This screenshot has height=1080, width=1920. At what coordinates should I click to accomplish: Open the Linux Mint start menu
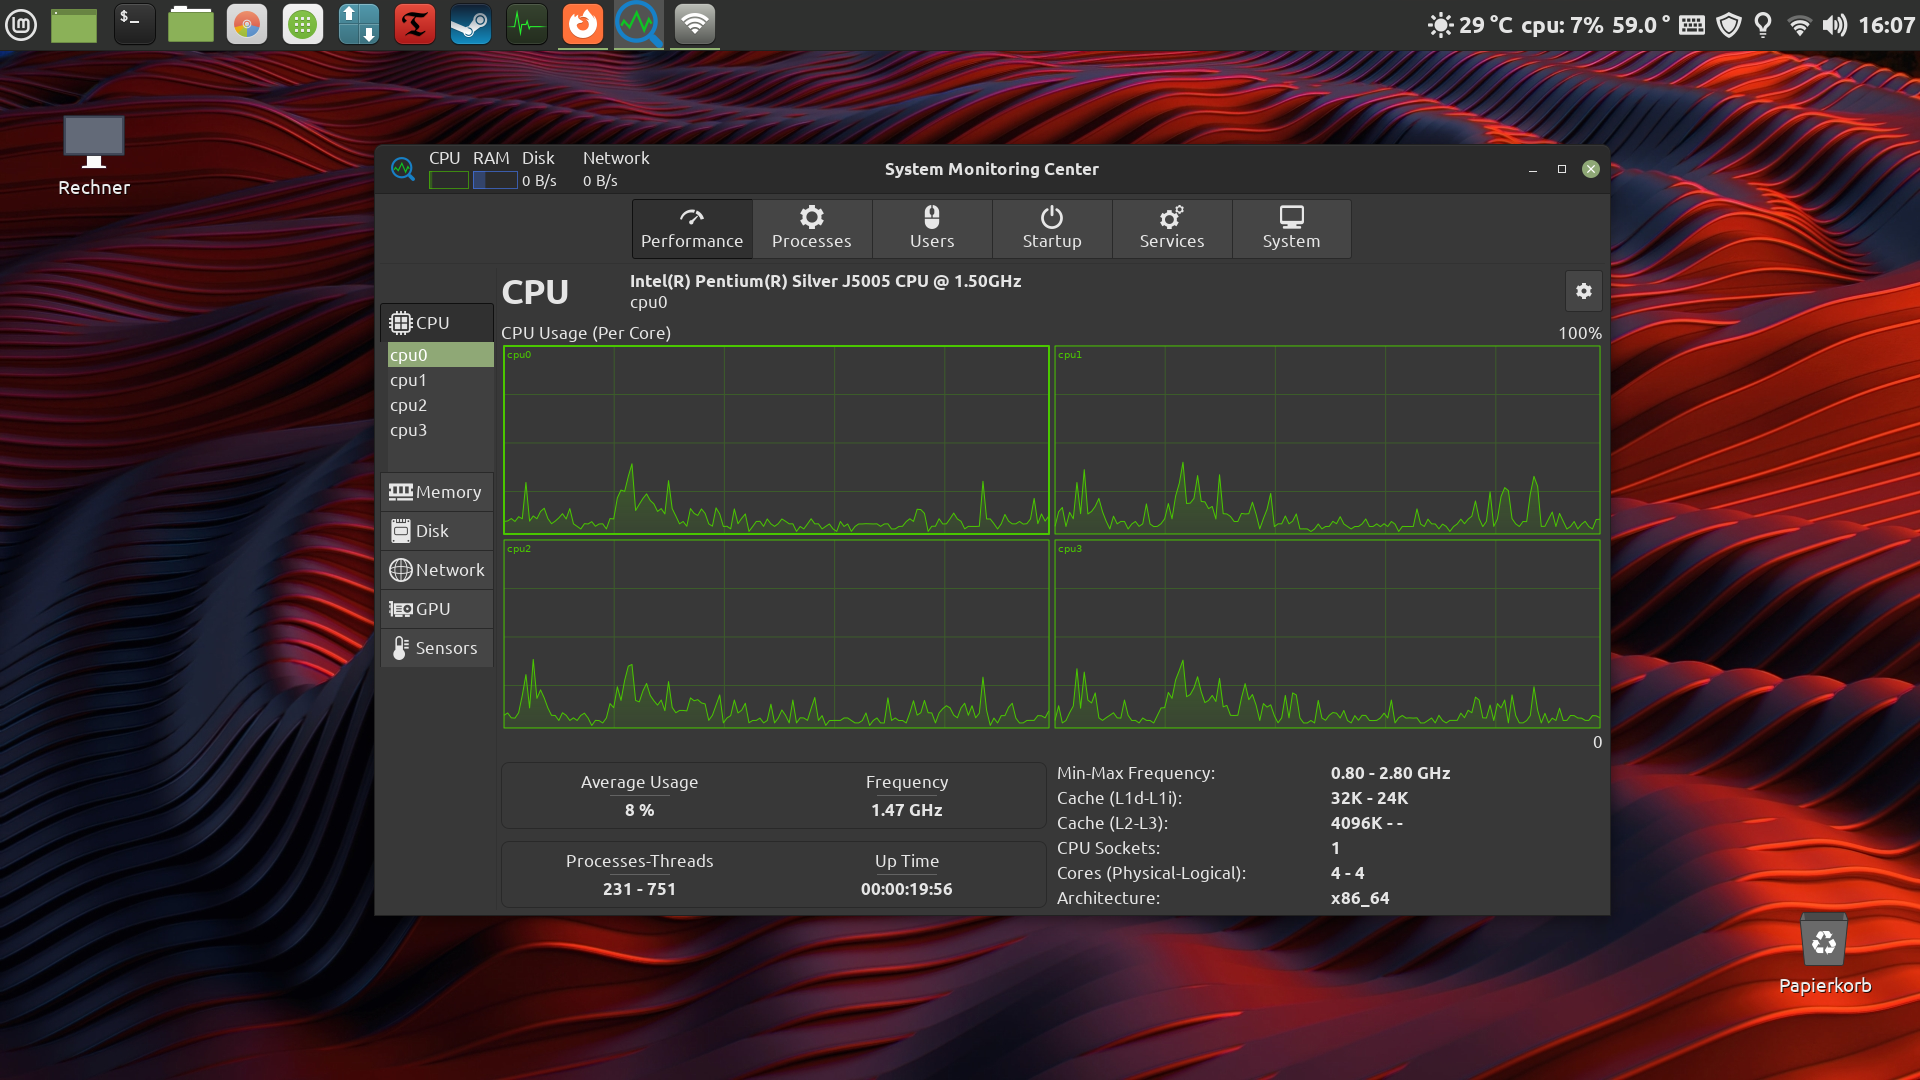pyautogui.click(x=21, y=24)
